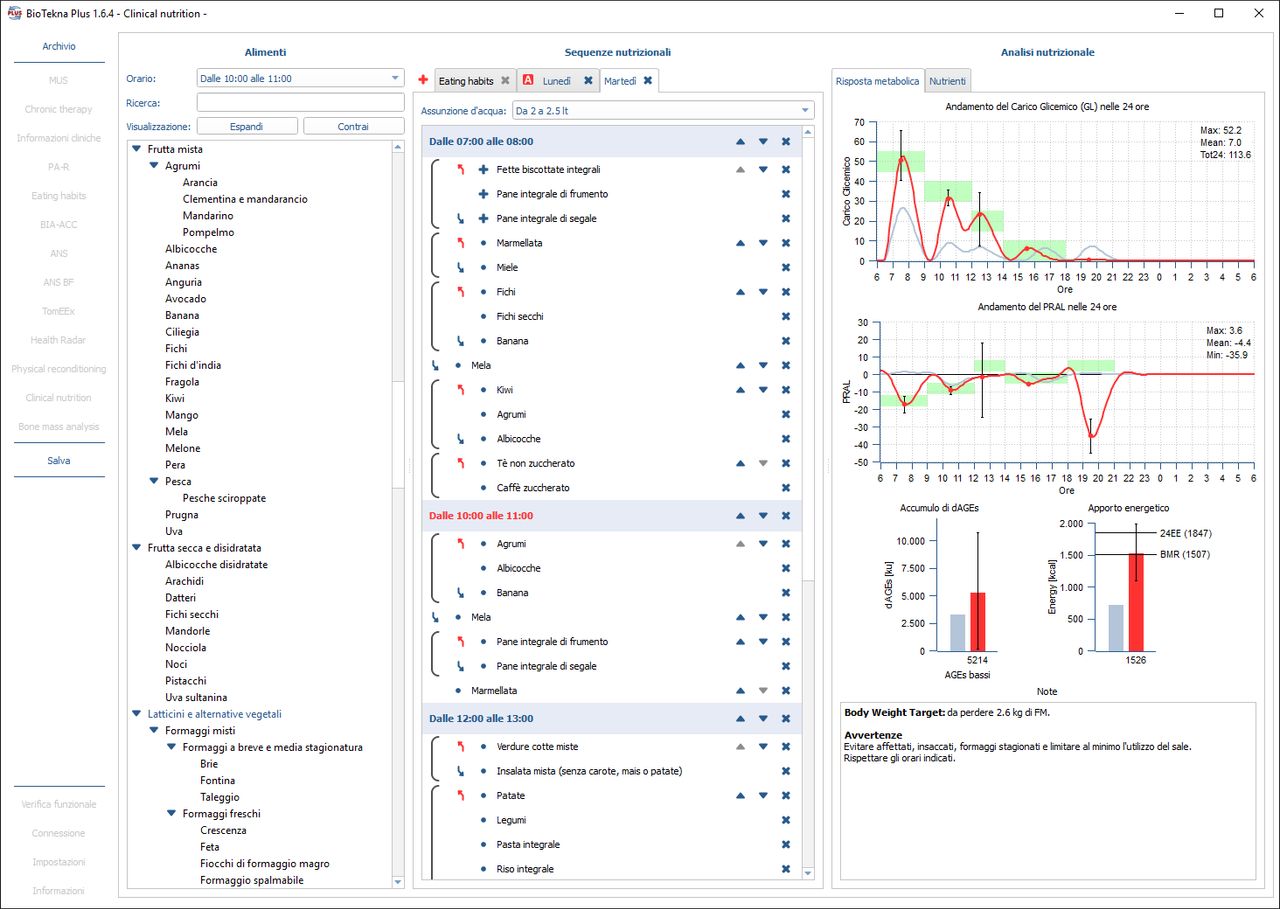The width and height of the screenshot is (1280, 909).
Task: Move Marmellata up in 07:00 block
Action: click(x=740, y=243)
